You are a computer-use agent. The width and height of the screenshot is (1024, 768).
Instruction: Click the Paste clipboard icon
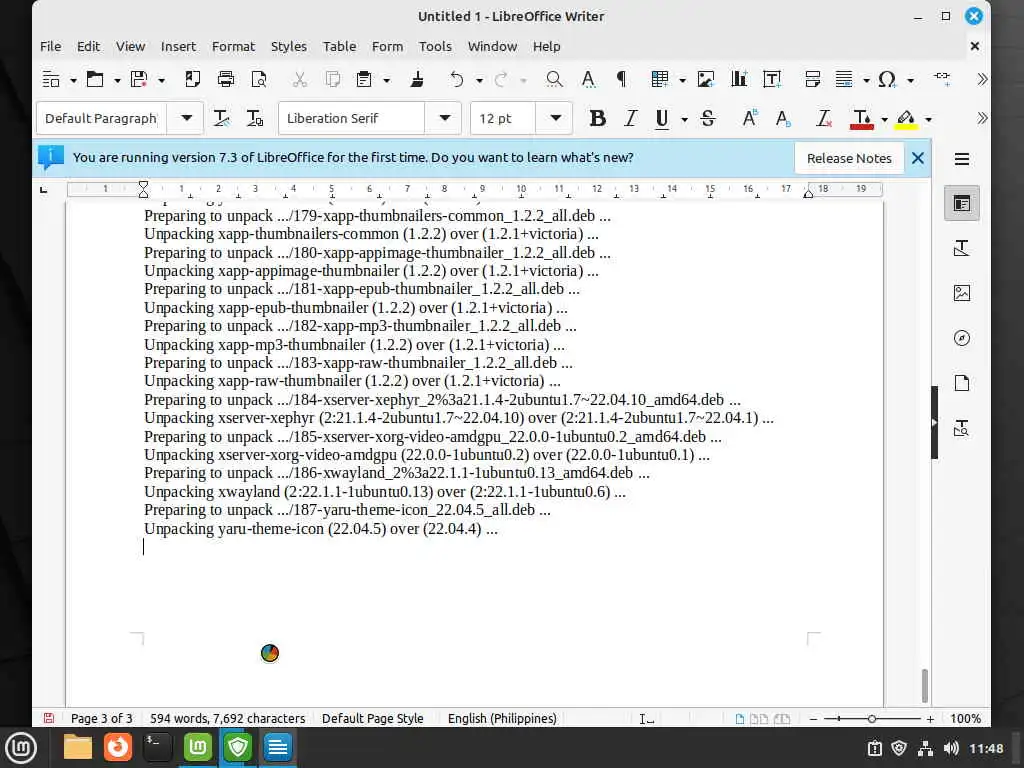tap(364, 80)
